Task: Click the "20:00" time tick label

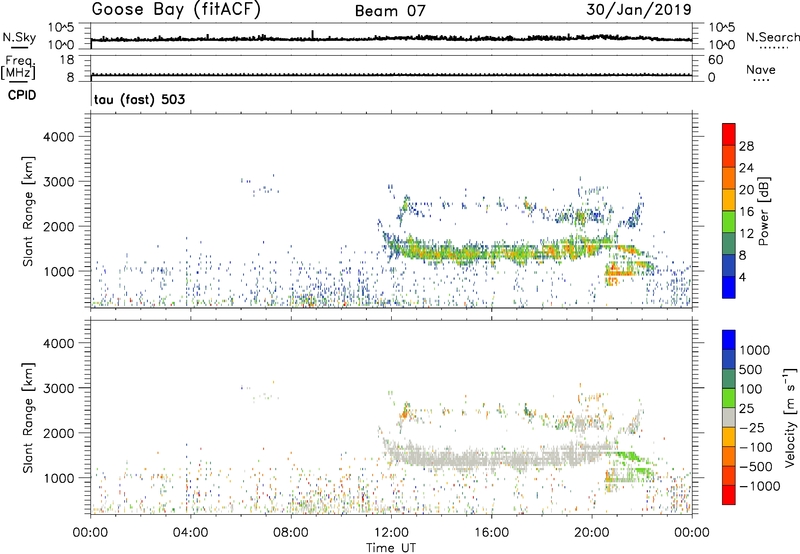Action: point(592,533)
